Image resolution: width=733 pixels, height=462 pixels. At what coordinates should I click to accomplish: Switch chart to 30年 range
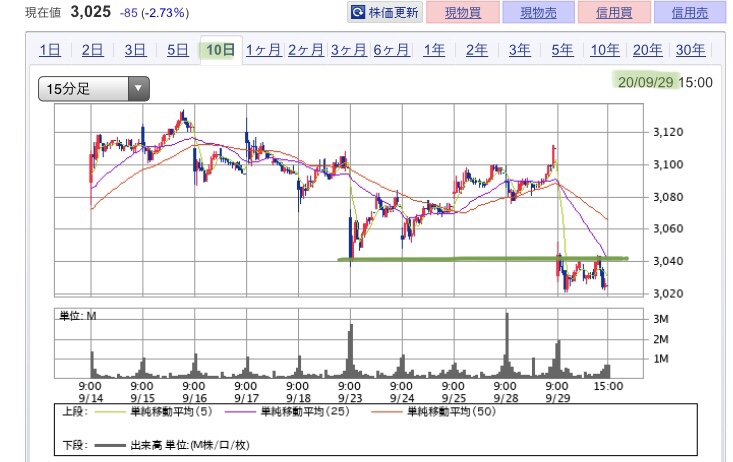point(690,50)
